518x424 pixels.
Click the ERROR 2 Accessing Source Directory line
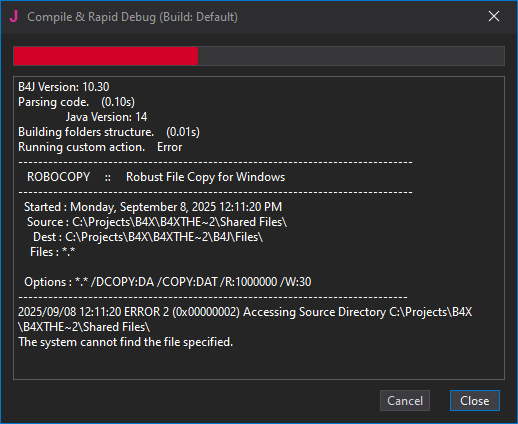point(245,319)
